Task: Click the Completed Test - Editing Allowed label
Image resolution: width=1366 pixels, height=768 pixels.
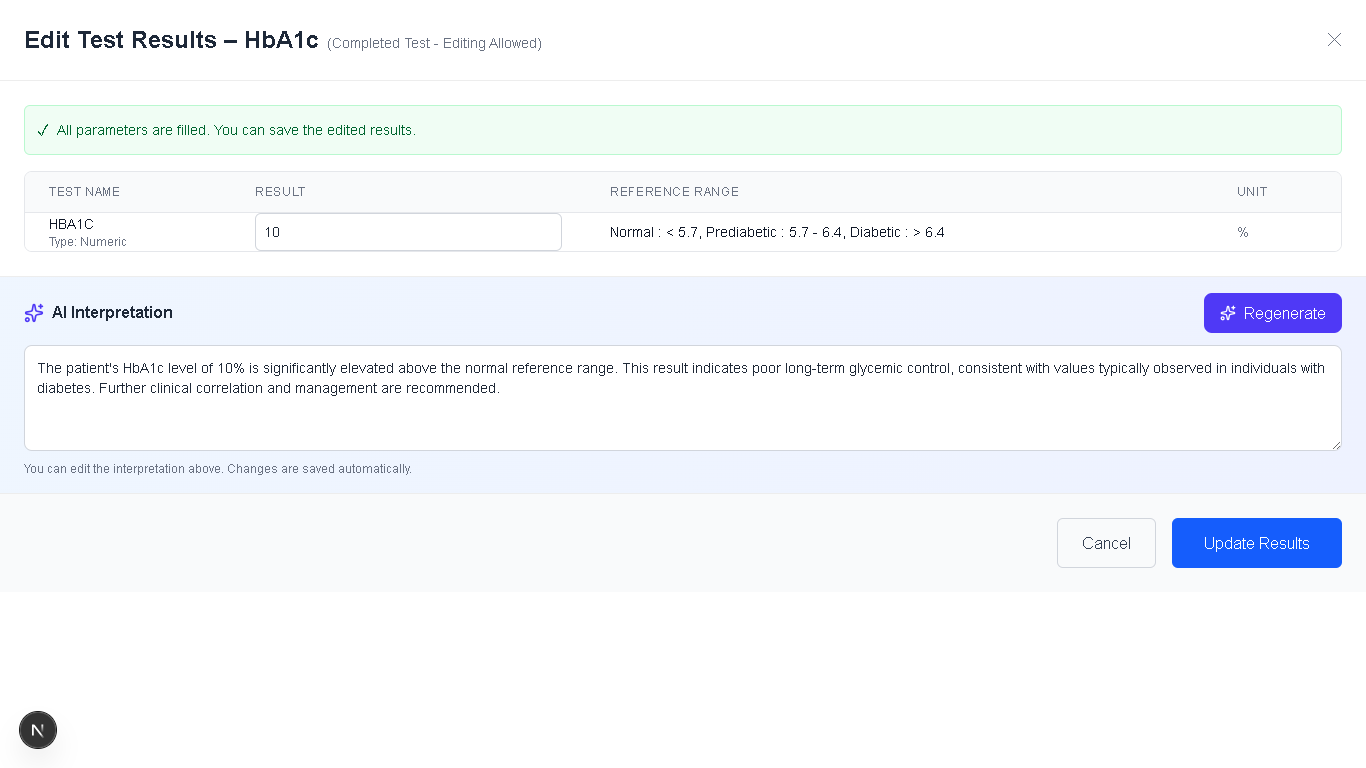Action: click(434, 43)
